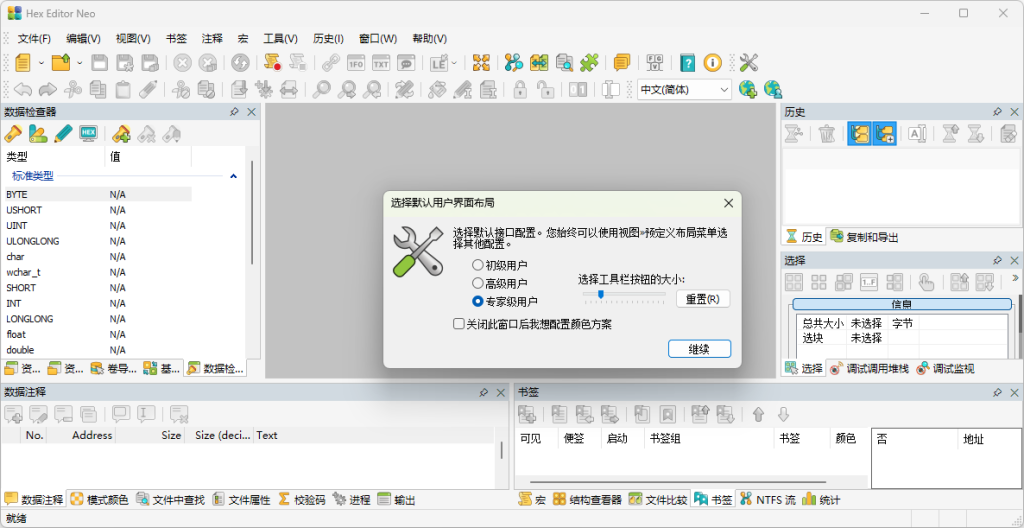The width and height of the screenshot is (1024, 528).
Task: Click the scissors Cut toolbar icon
Action: (x=73, y=90)
